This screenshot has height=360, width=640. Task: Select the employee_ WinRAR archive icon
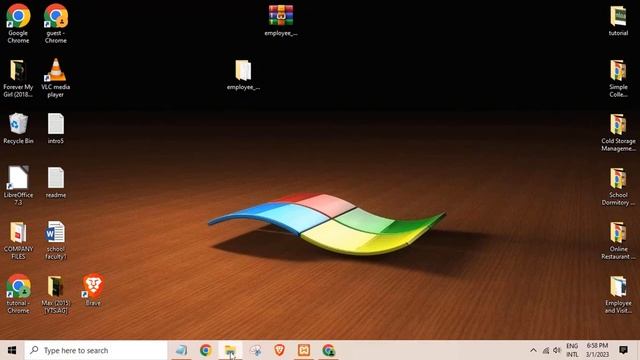281,20
